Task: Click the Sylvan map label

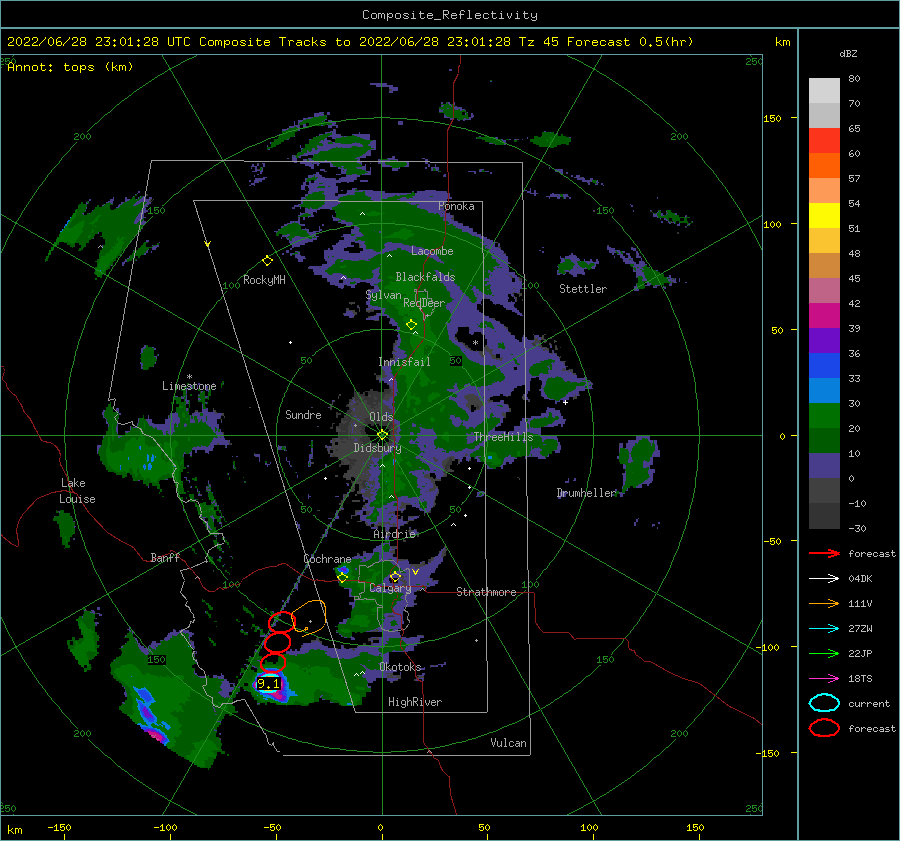Action: tap(383, 295)
